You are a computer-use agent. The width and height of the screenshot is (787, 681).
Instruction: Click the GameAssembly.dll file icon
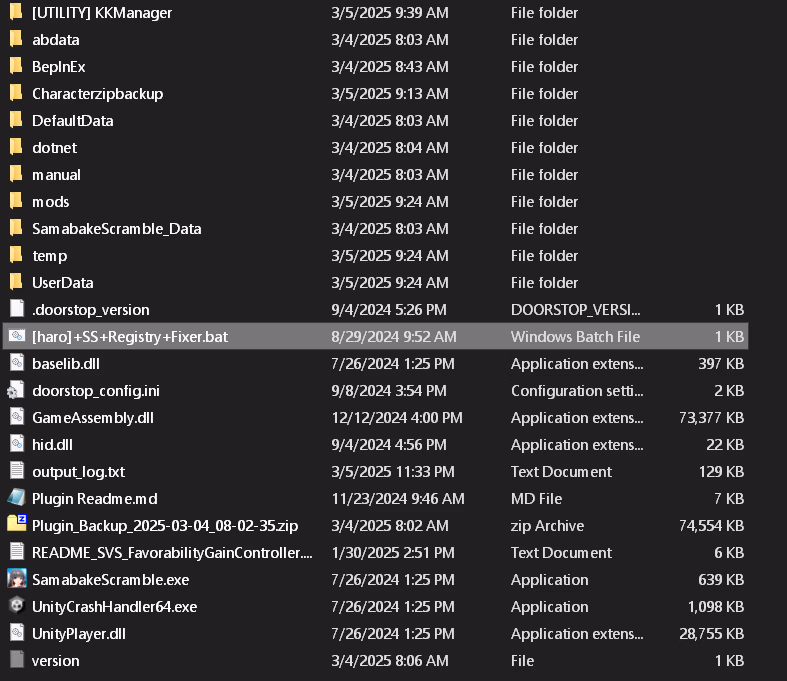[16, 417]
